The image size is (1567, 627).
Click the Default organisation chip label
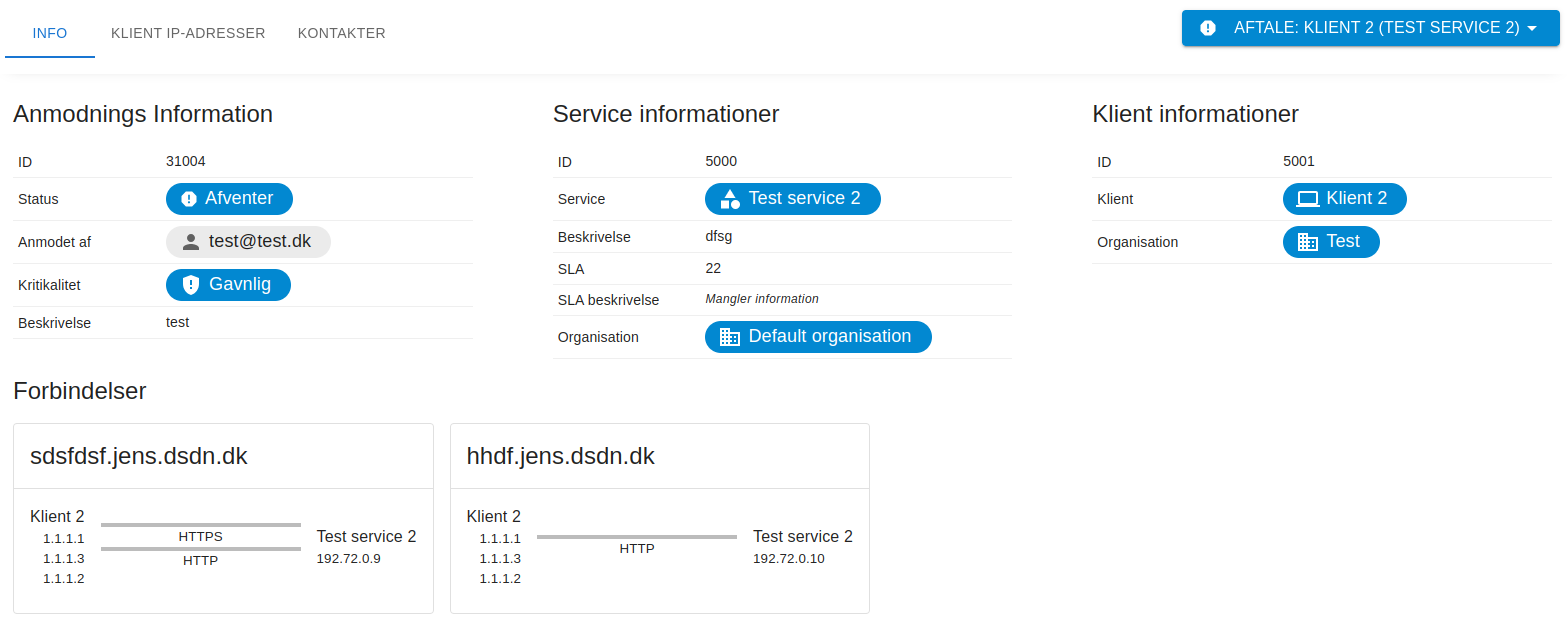[829, 336]
